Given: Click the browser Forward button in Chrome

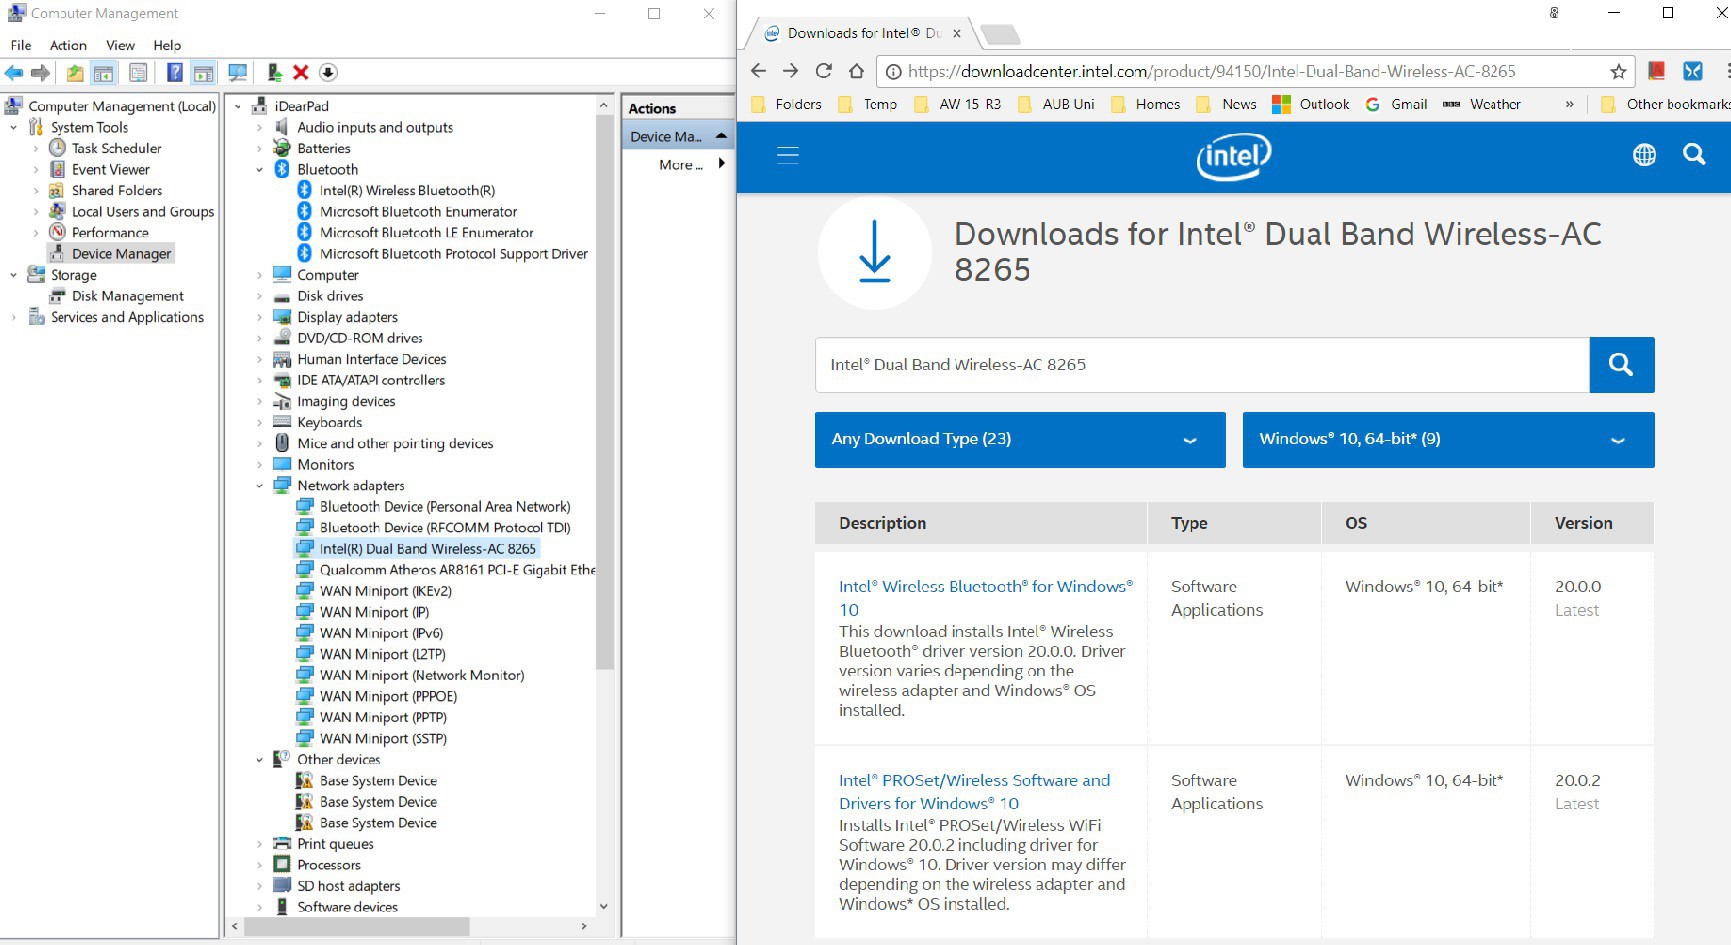Looking at the screenshot, I should 790,71.
